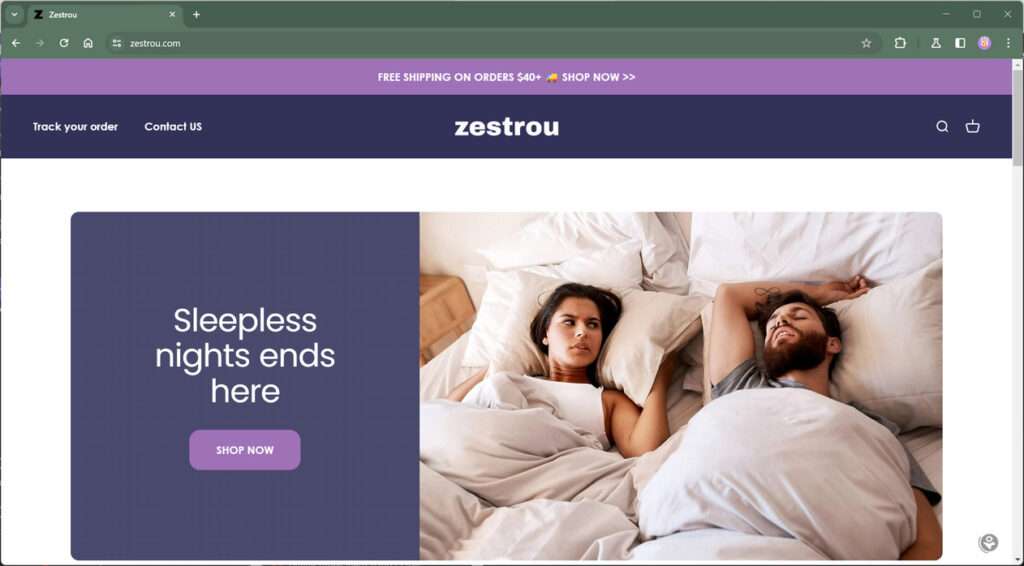1024x566 pixels.
Task: Reload the page with the refresh icon
Action: [x=64, y=43]
